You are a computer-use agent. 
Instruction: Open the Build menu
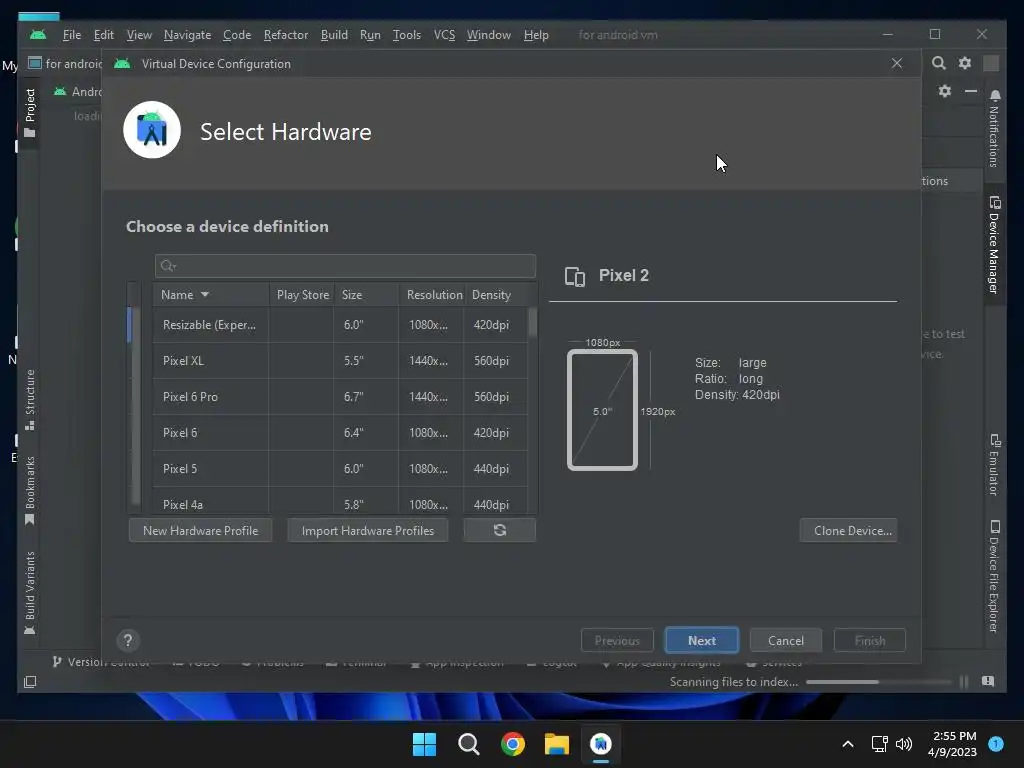(334, 35)
